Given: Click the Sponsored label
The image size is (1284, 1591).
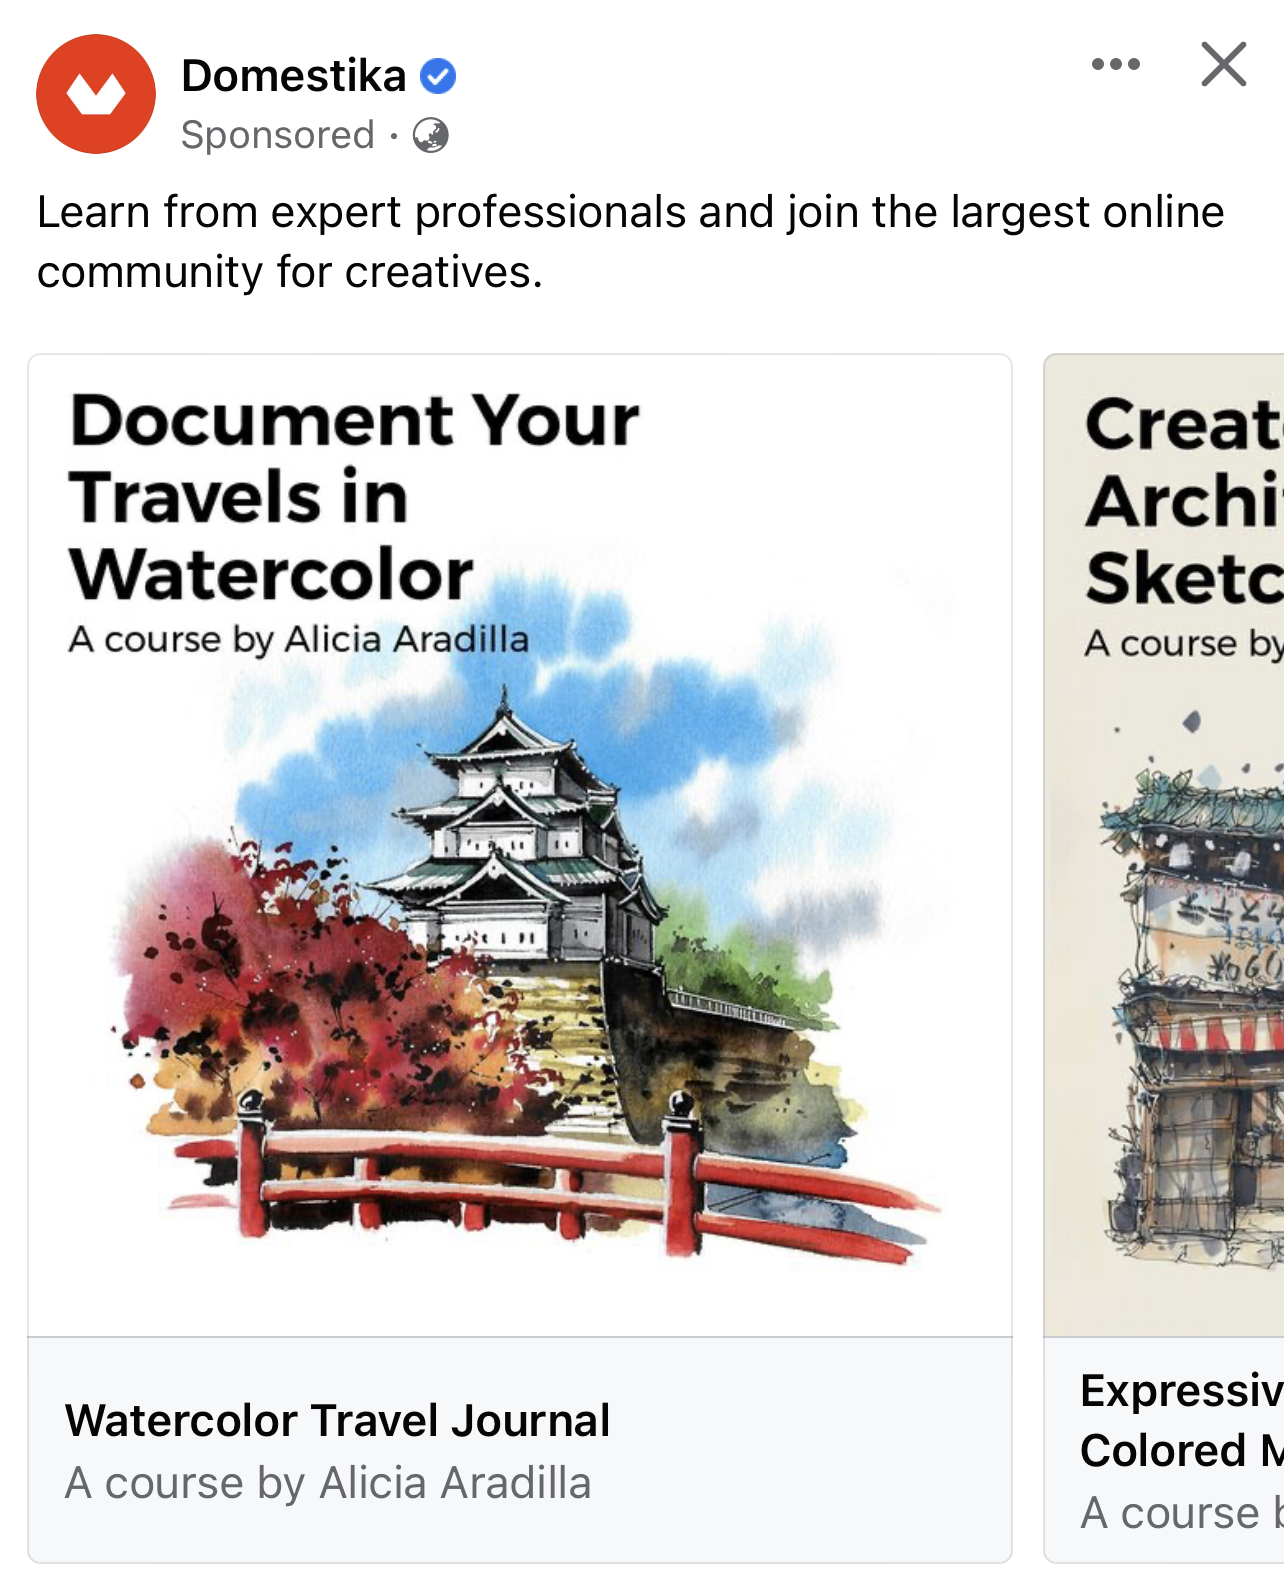Looking at the screenshot, I should 278,135.
